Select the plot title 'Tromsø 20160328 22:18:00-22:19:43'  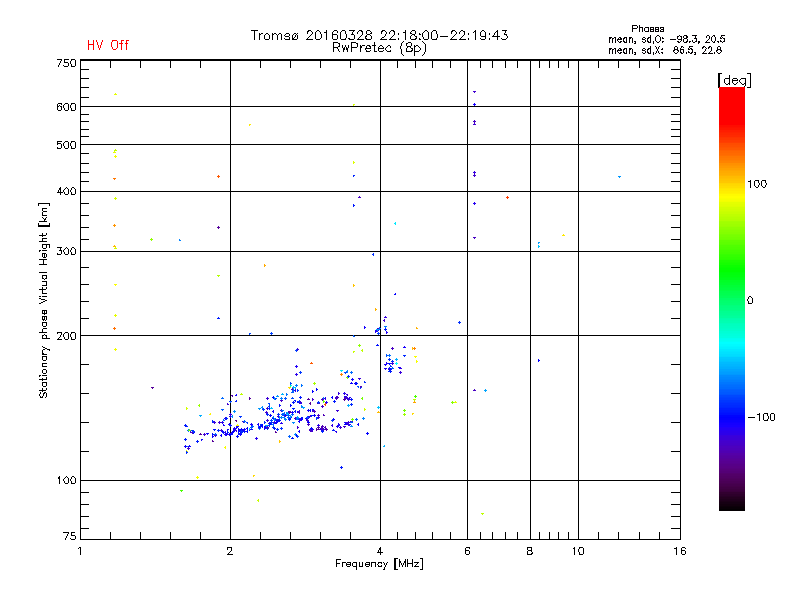point(380,35)
